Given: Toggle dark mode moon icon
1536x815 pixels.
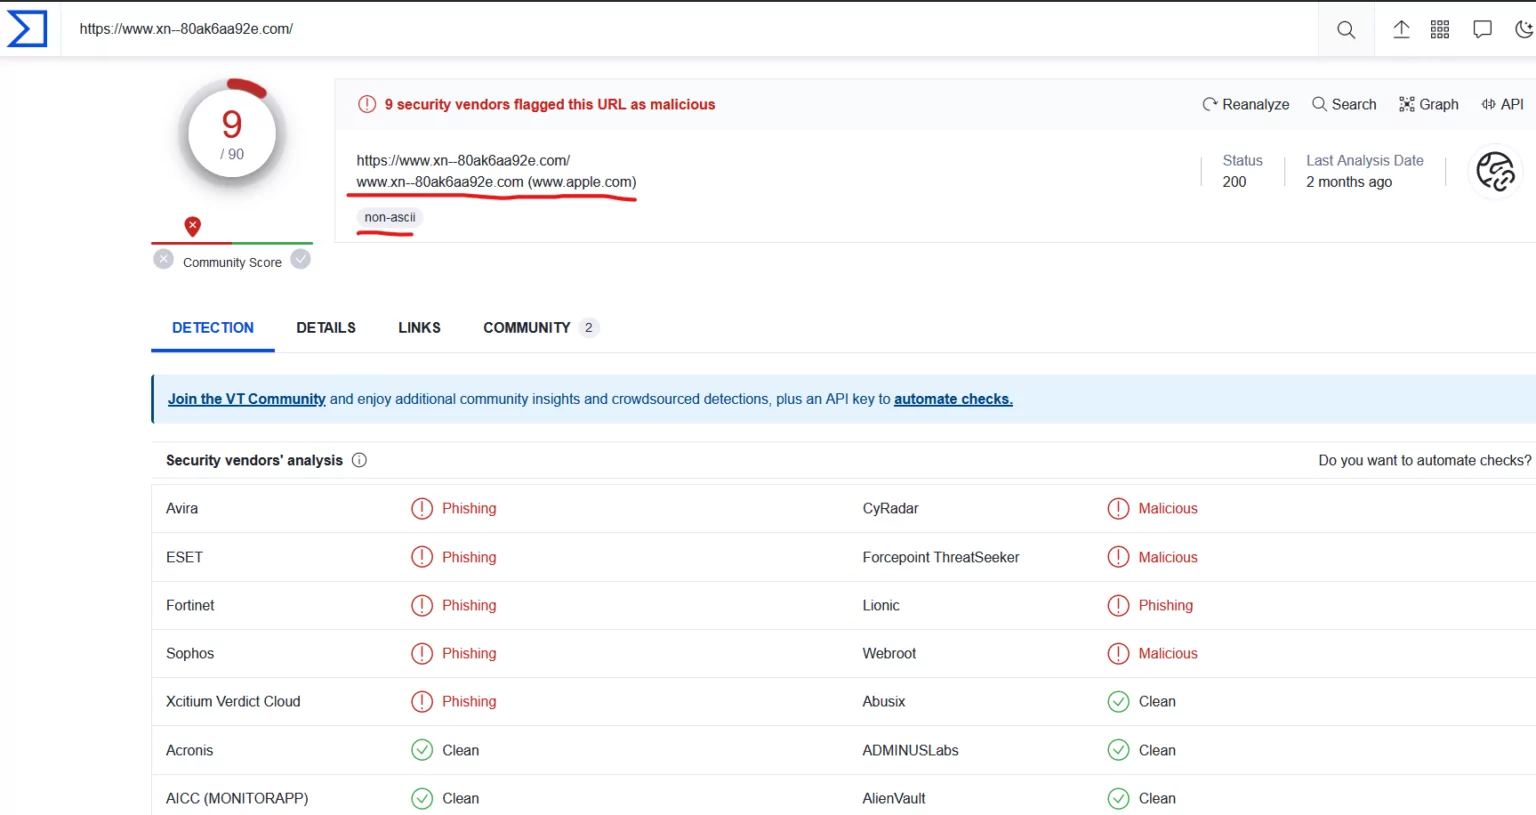Looking at the screenshot, I should click(x=1523, y=30).
